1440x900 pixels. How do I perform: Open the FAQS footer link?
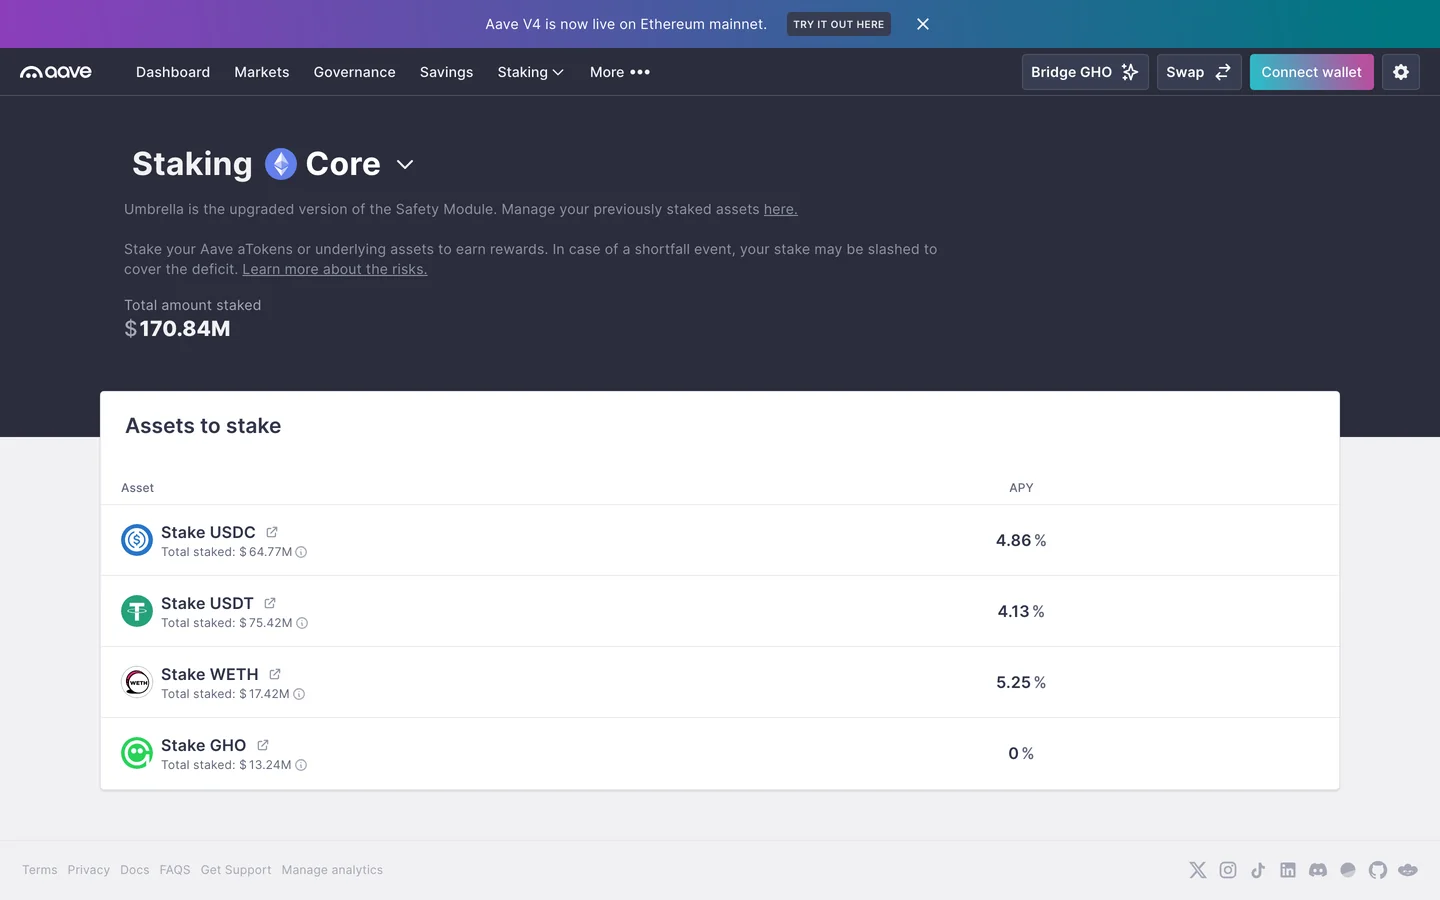point(175,870)
